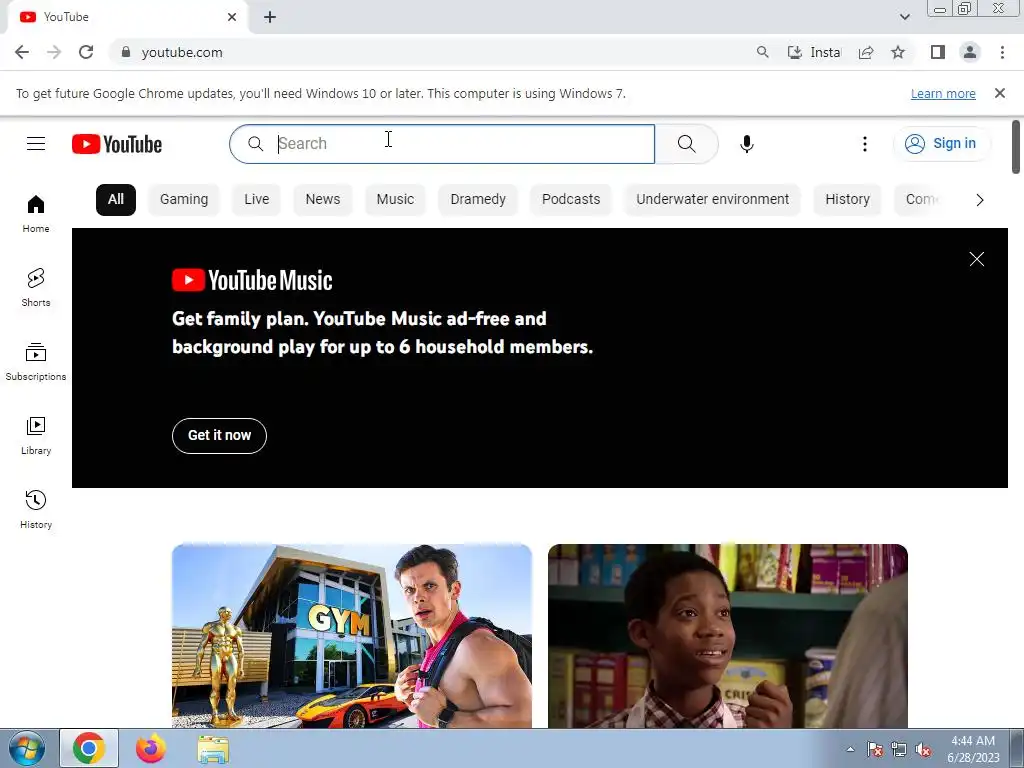
Task: Click Sign in button
Action: pyautogui.click(x=941, y=144)
